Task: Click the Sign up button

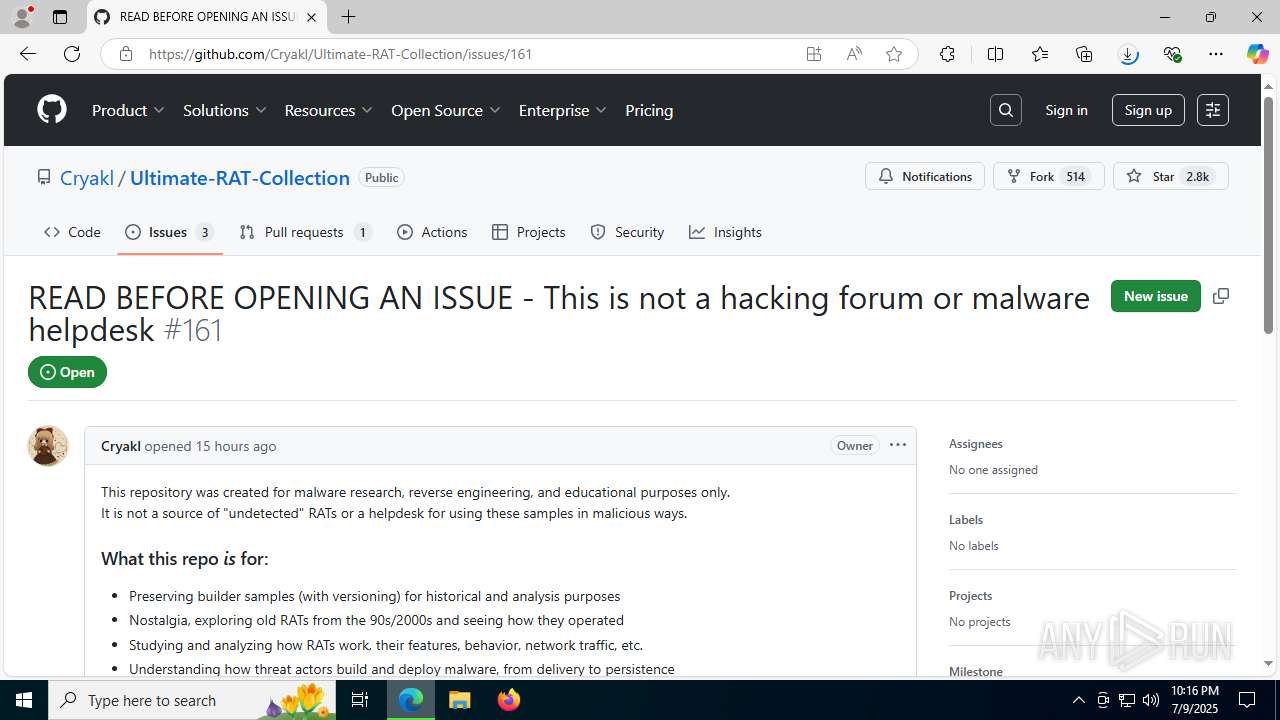Action: click(x=1148, y=110)
